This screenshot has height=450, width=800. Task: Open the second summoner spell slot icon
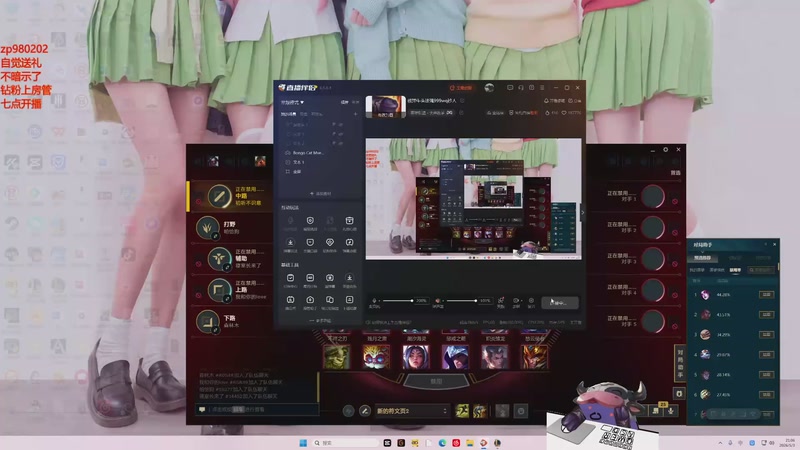tap(480, 411)
